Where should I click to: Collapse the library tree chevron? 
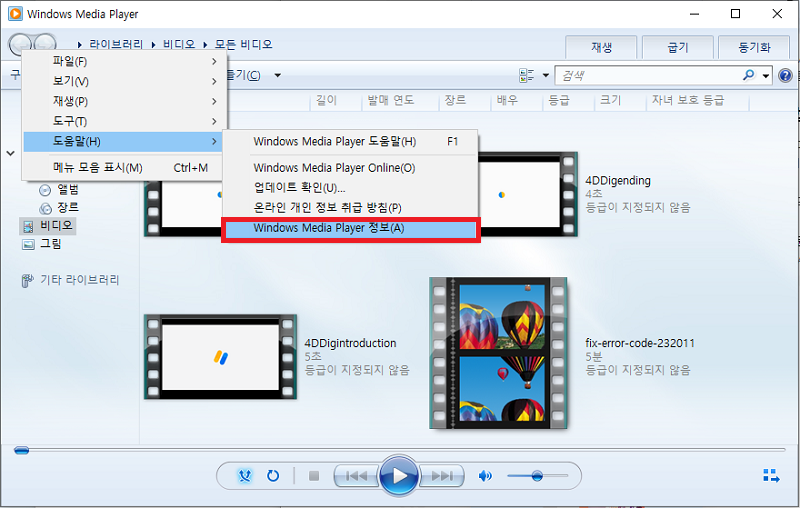[10, 153]
